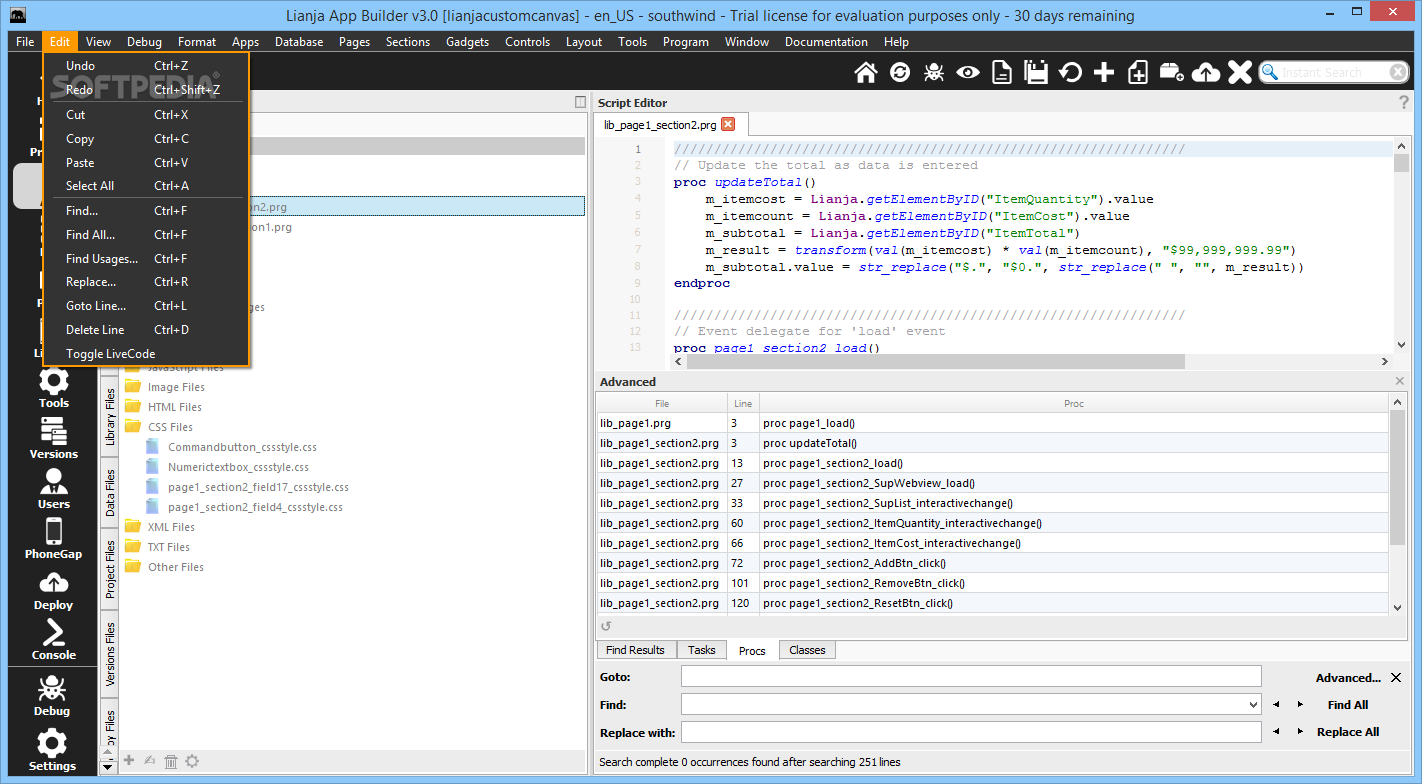
Task: Click the trash icon below the file tree
Action: pos(171,761)
